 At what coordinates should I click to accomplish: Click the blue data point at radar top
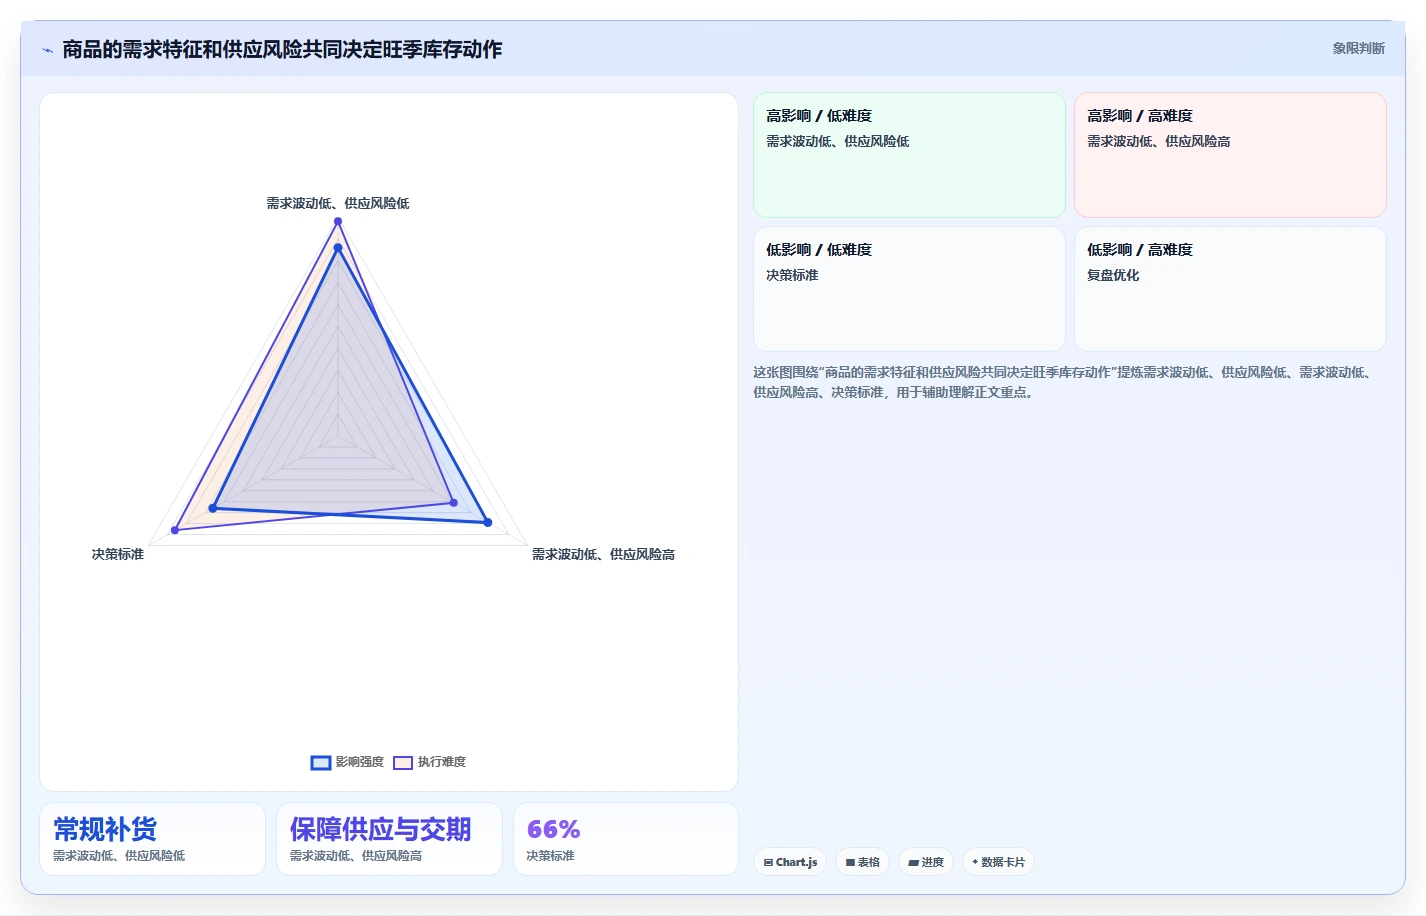(x=338, y=248)
